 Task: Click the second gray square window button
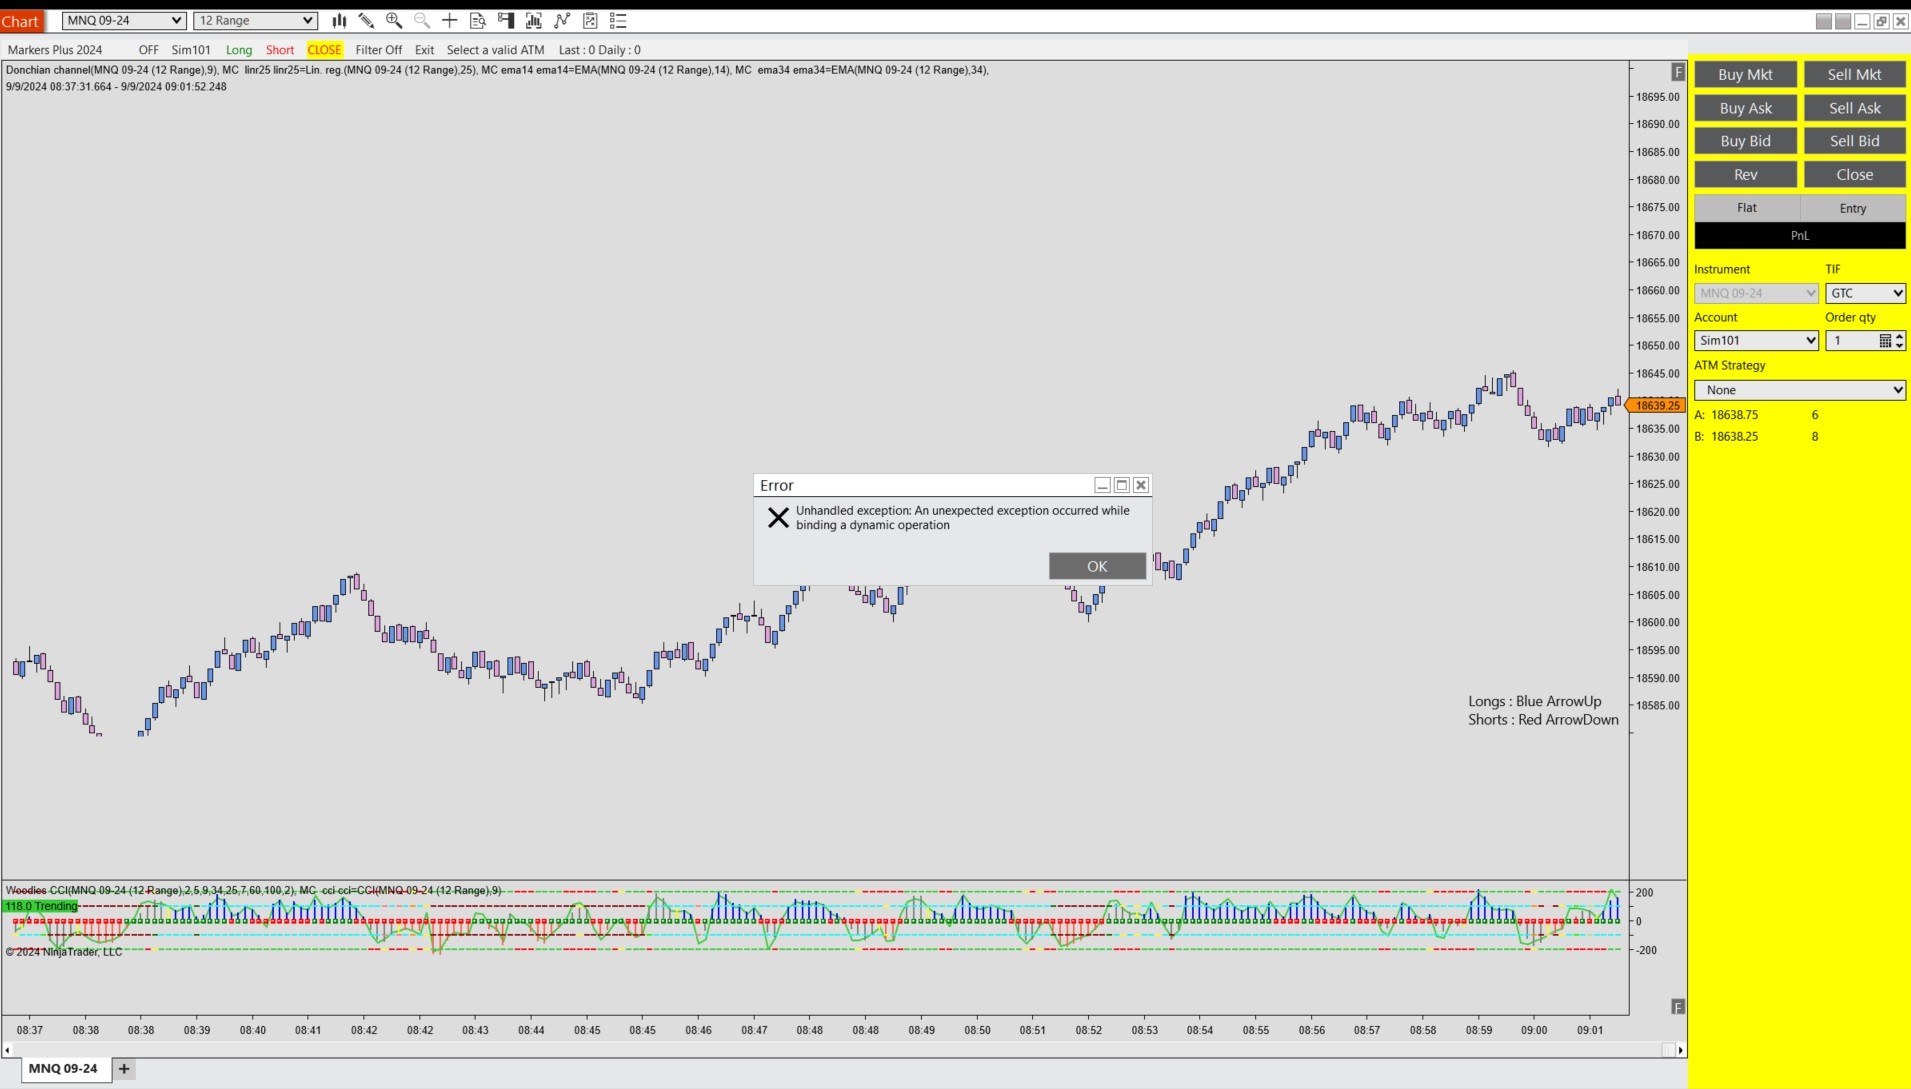pyautogui.click(x=1843, y=21)
